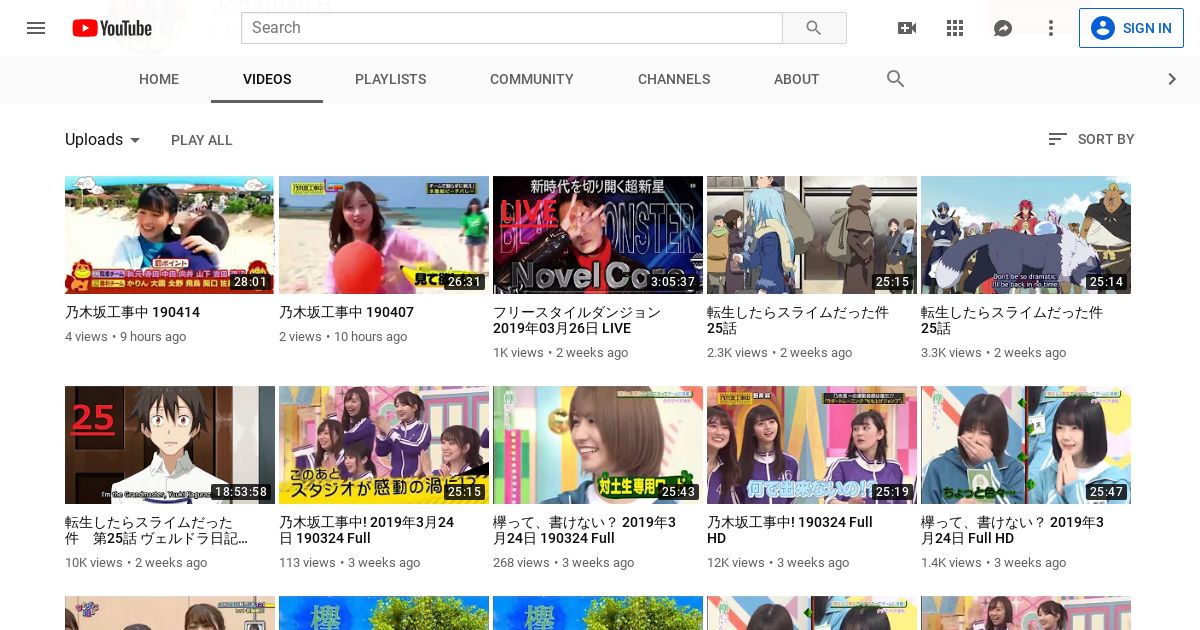Screen dimensions: 1200x630
Task: Open the hamburger guide menu
Action: pyautogui.click(x=36, y=28)
